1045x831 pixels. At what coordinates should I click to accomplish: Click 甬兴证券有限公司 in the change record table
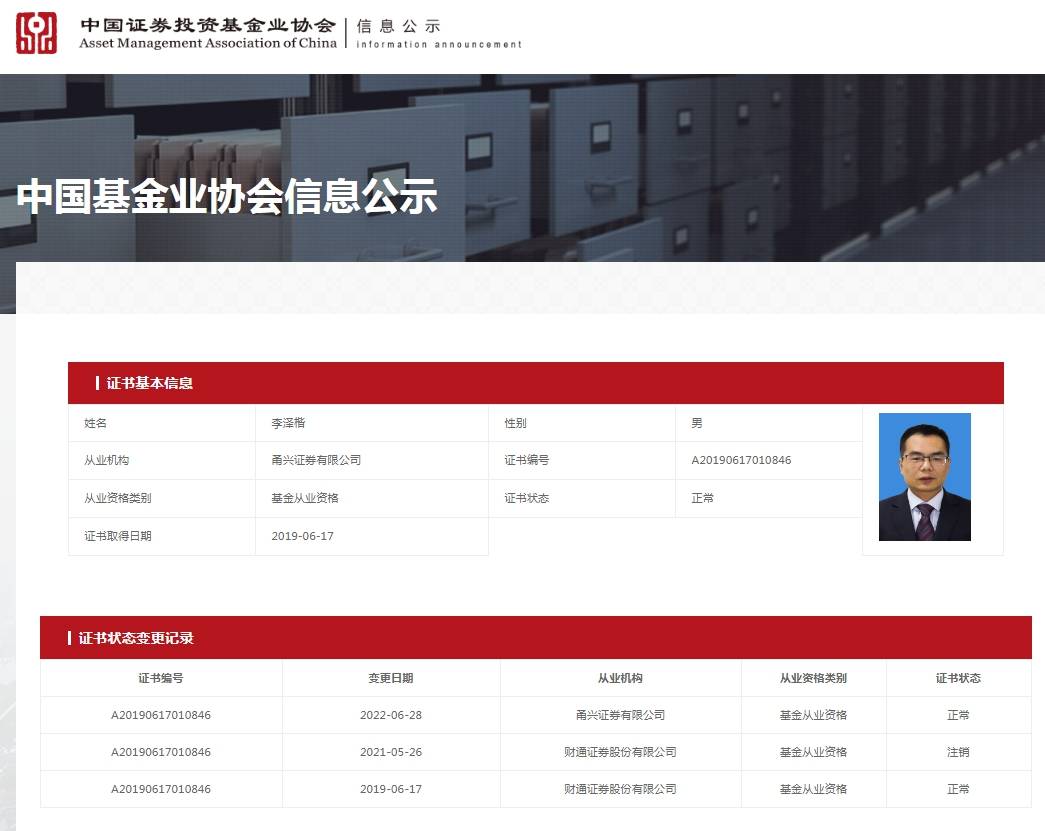pyautogui.click(x=620, y=715)
